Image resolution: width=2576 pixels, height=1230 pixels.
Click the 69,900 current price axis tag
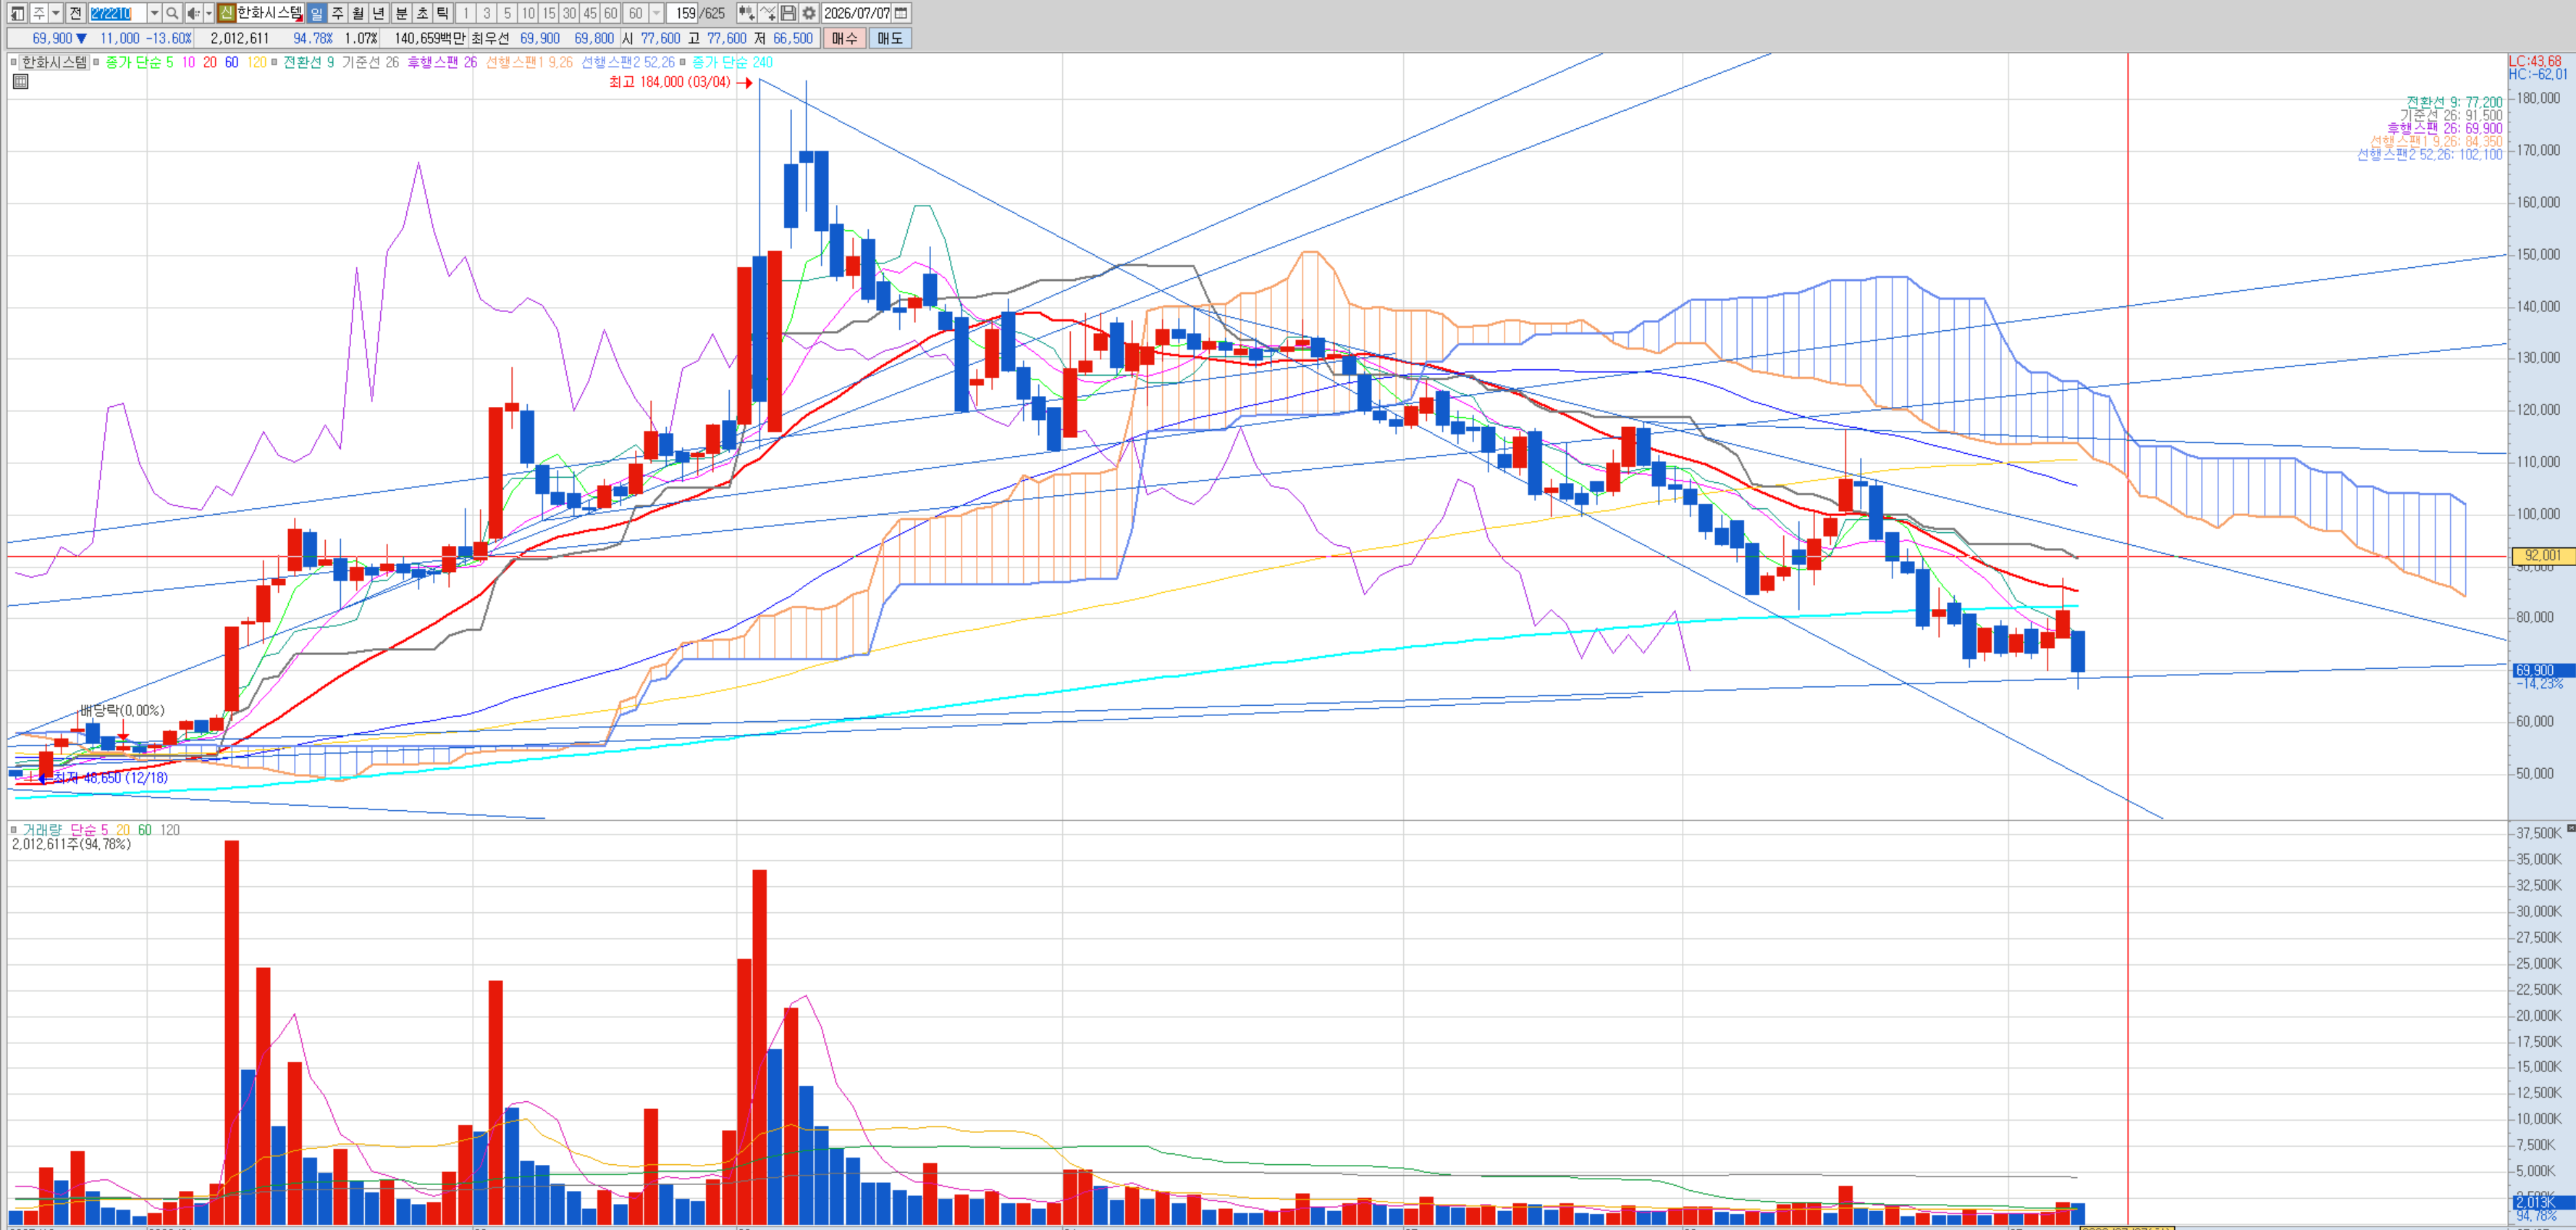2543,671
